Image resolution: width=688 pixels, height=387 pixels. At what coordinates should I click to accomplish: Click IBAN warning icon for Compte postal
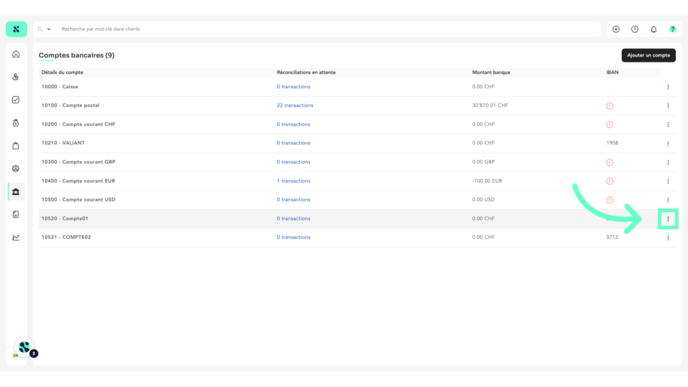(609, 106)
